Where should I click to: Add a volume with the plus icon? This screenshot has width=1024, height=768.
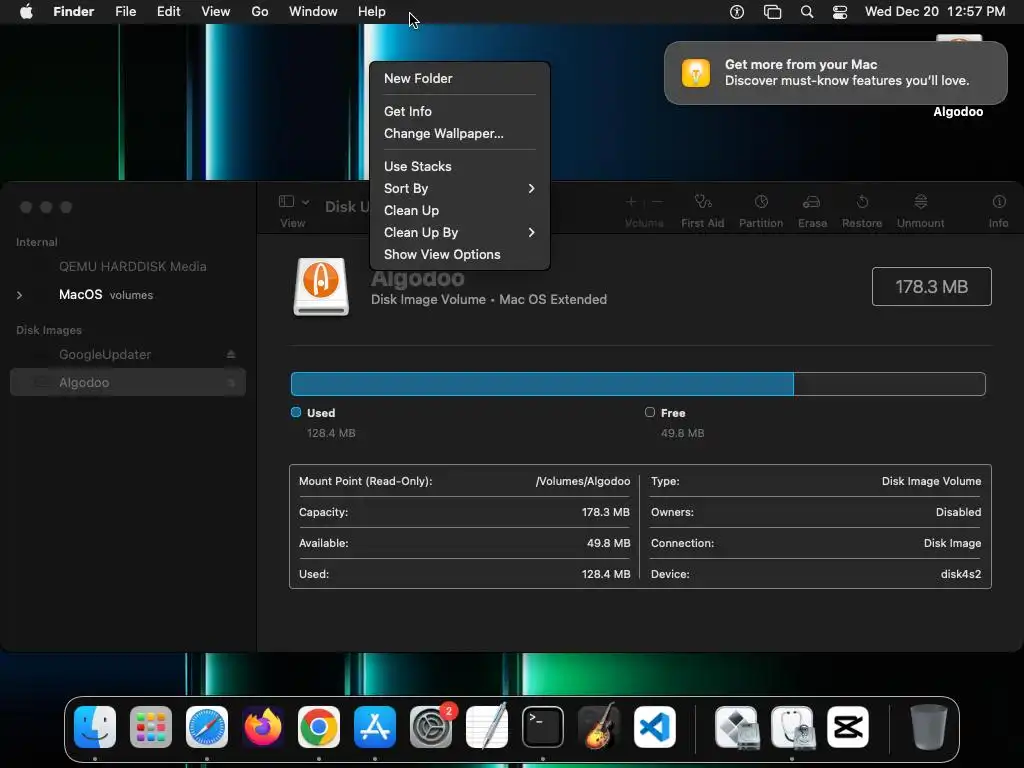point(631,202)
